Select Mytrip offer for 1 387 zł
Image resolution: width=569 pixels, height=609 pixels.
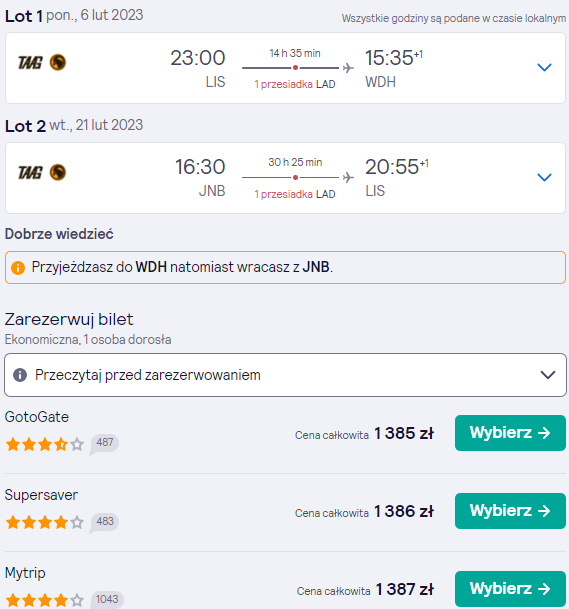510,589
